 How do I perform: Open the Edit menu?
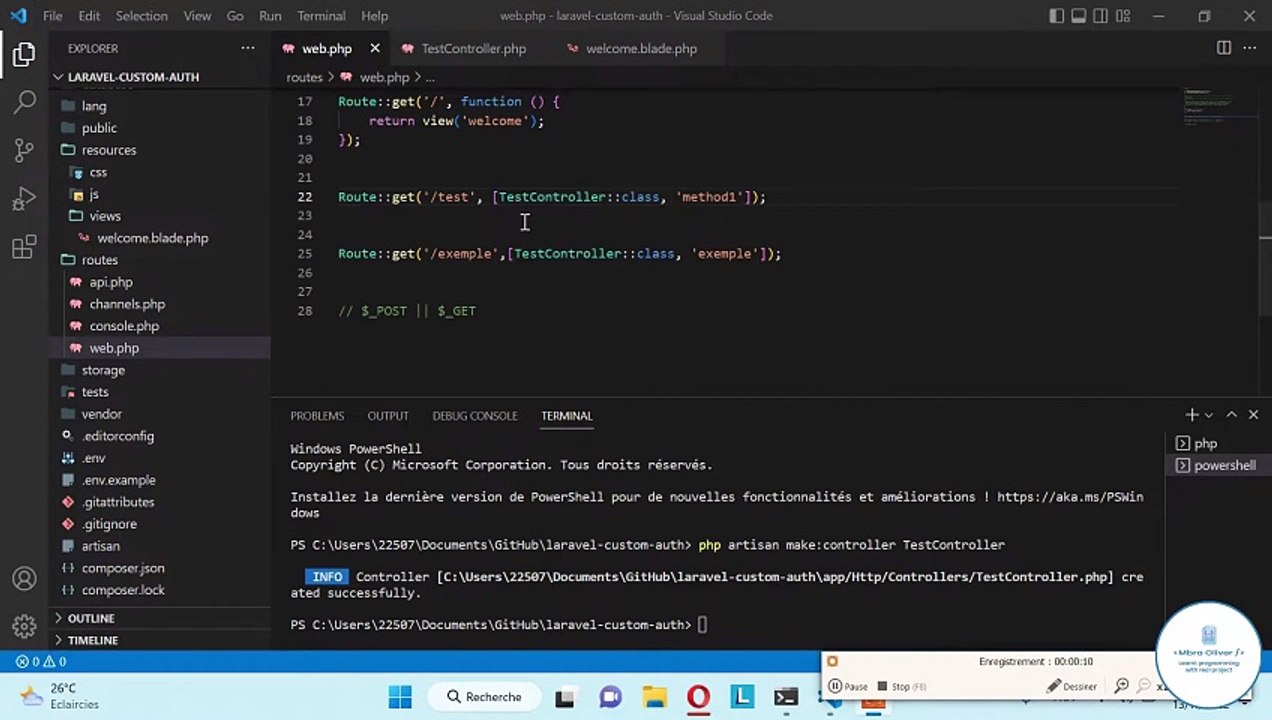click(89, 16)
